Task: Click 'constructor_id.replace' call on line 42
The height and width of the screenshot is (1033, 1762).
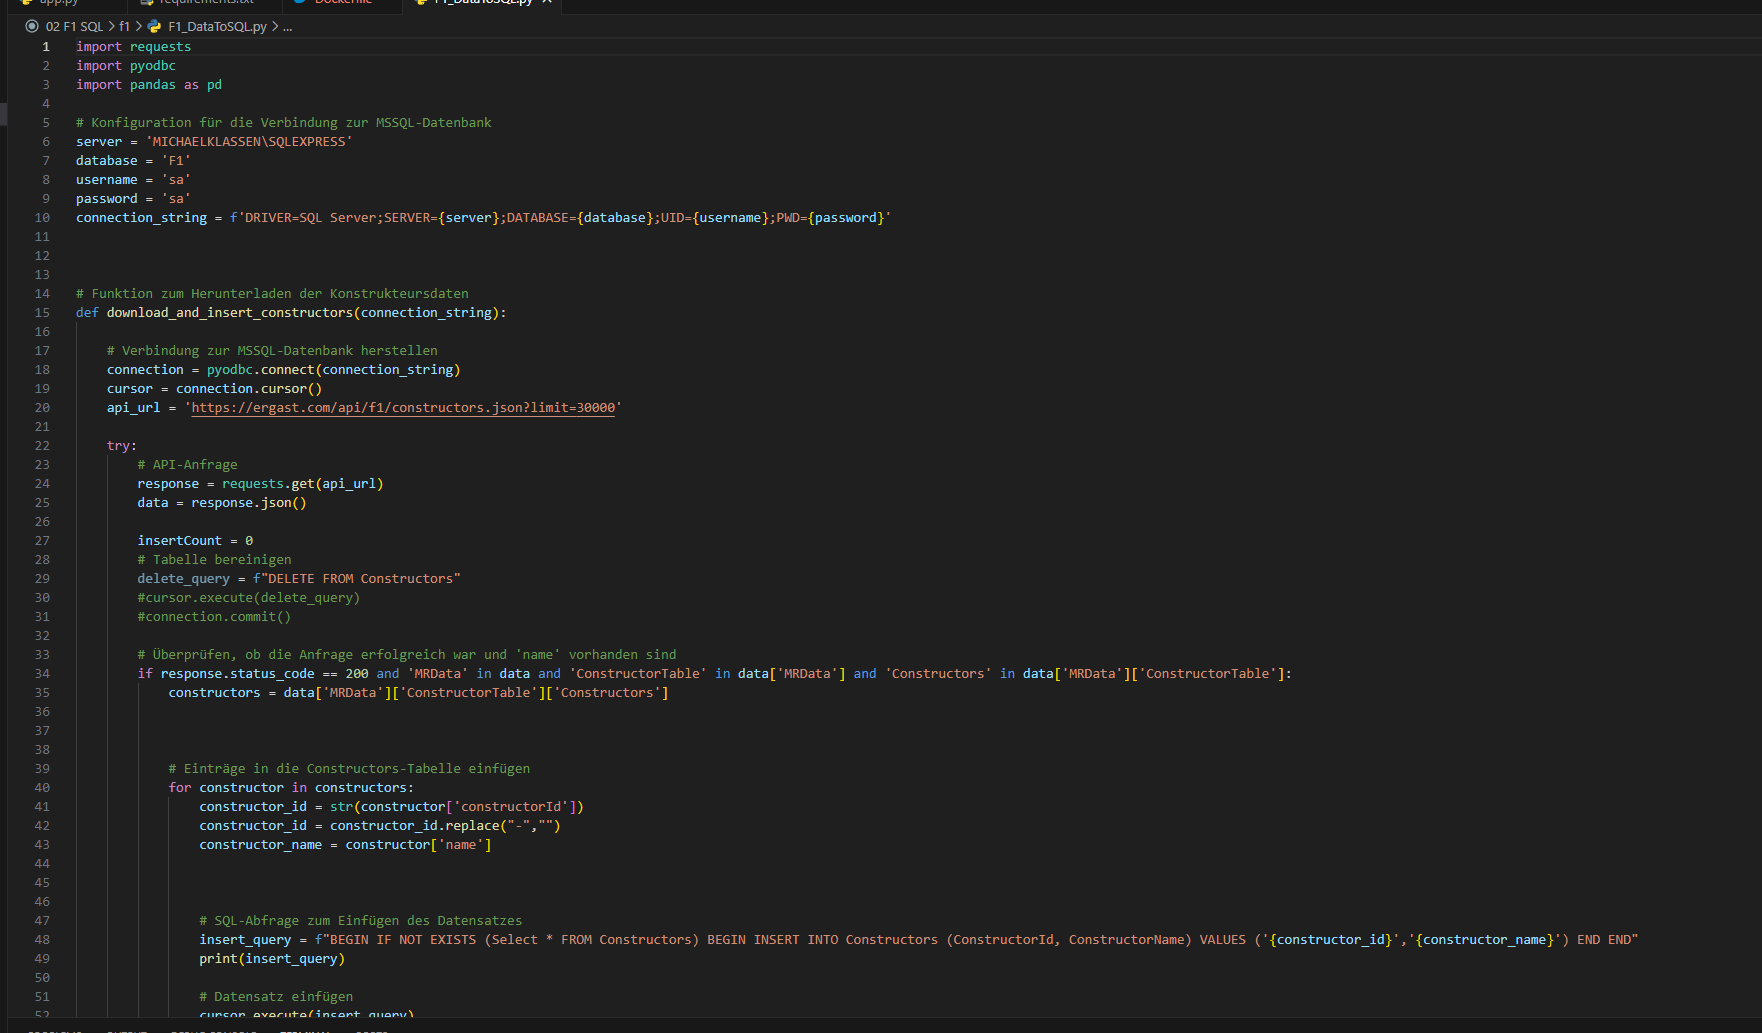Action: 415,826
